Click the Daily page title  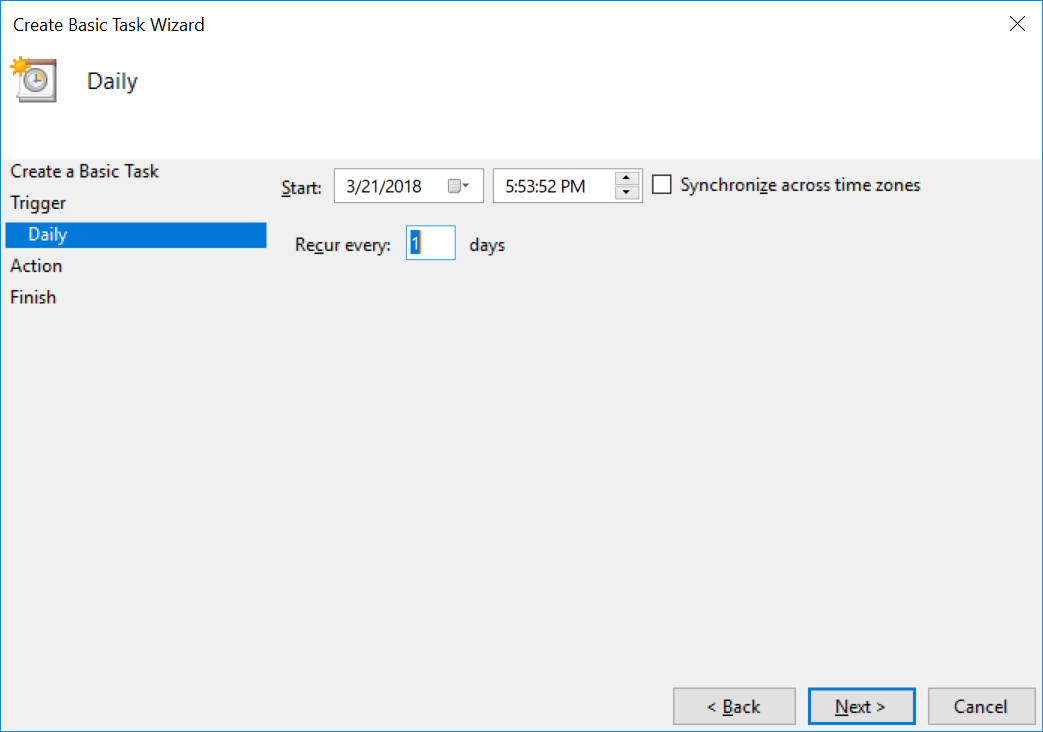pos(111,81)
